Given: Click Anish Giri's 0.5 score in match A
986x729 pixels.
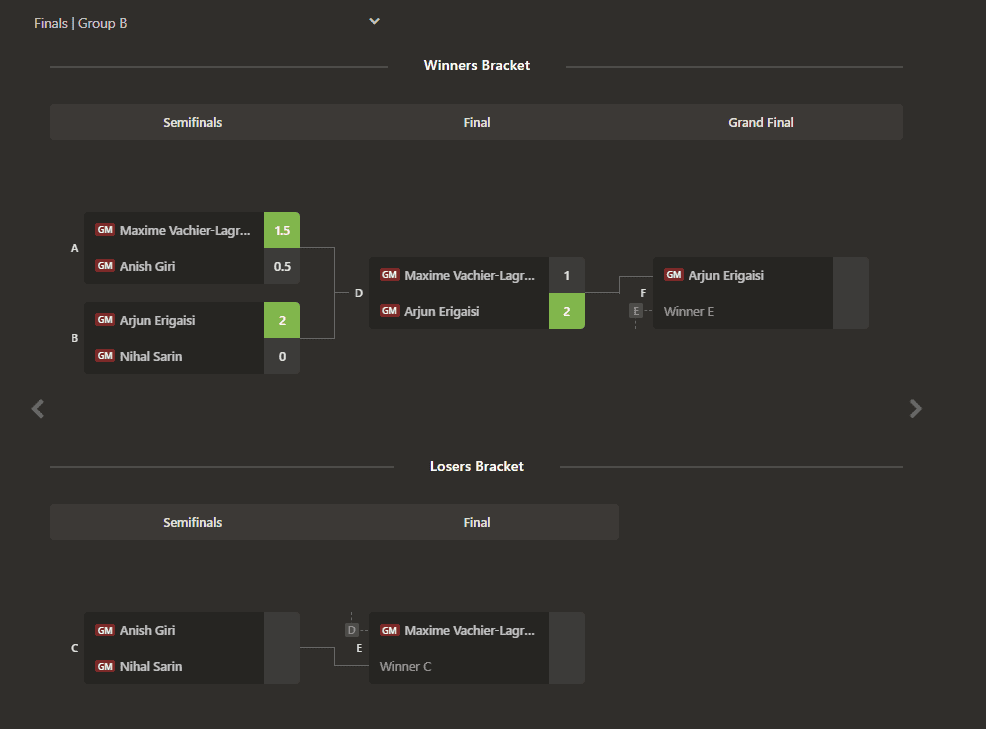Looking at the screenshot, I should pos(282,266).
